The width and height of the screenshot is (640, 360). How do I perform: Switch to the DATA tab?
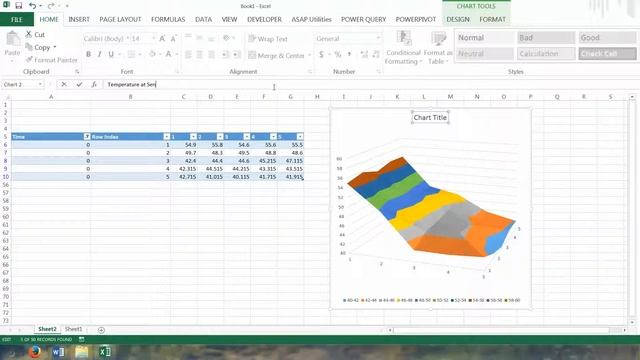[x=203, y=19]
